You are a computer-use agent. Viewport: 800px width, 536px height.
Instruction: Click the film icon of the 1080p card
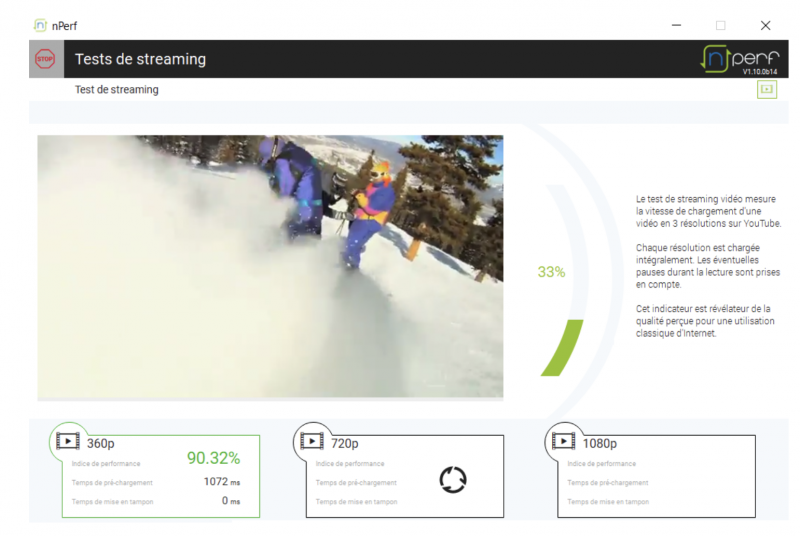pyautogui.click(x=564, y=441)
